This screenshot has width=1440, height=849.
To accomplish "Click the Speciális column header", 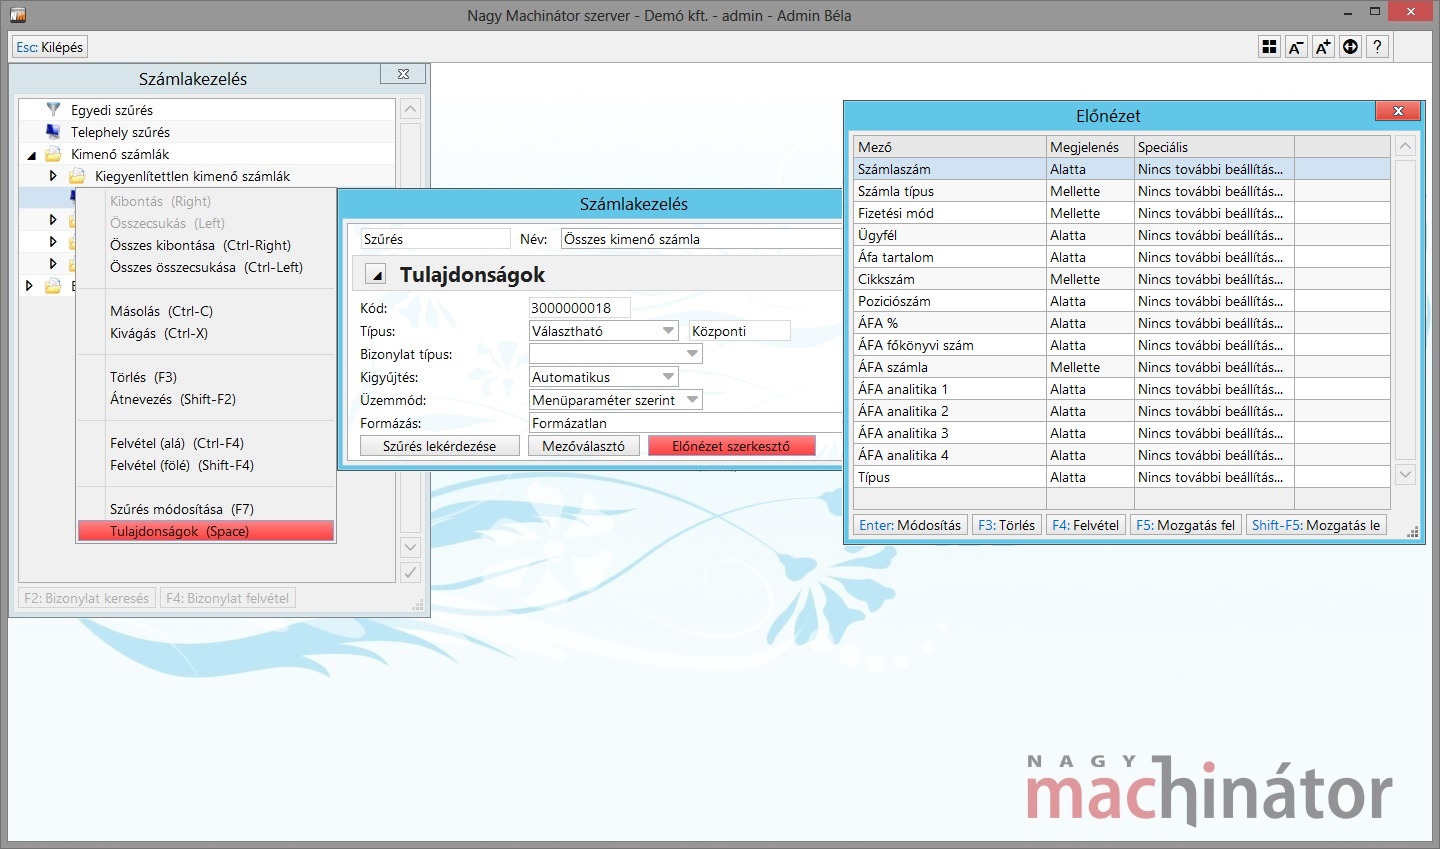I will (1214, 147).
